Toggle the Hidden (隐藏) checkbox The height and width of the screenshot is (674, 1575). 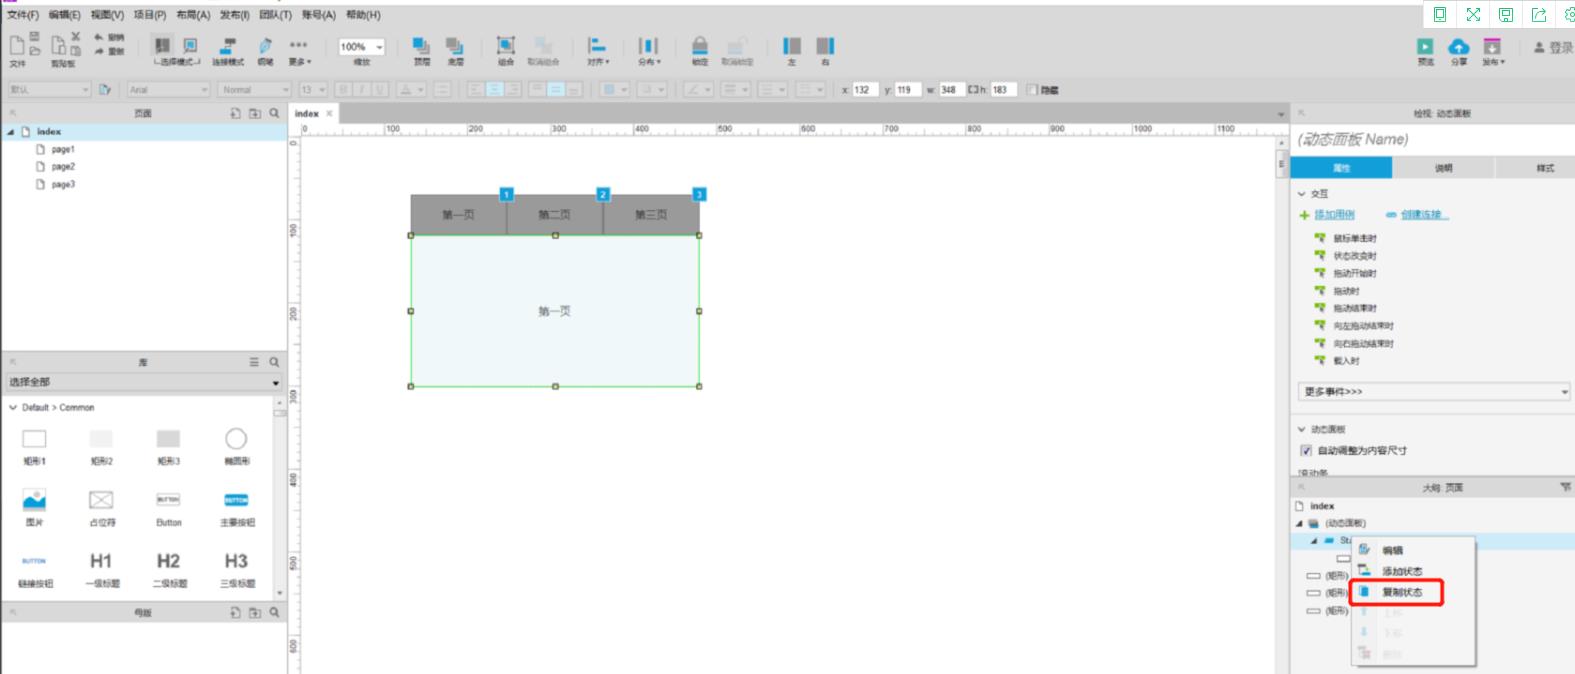1032,90
